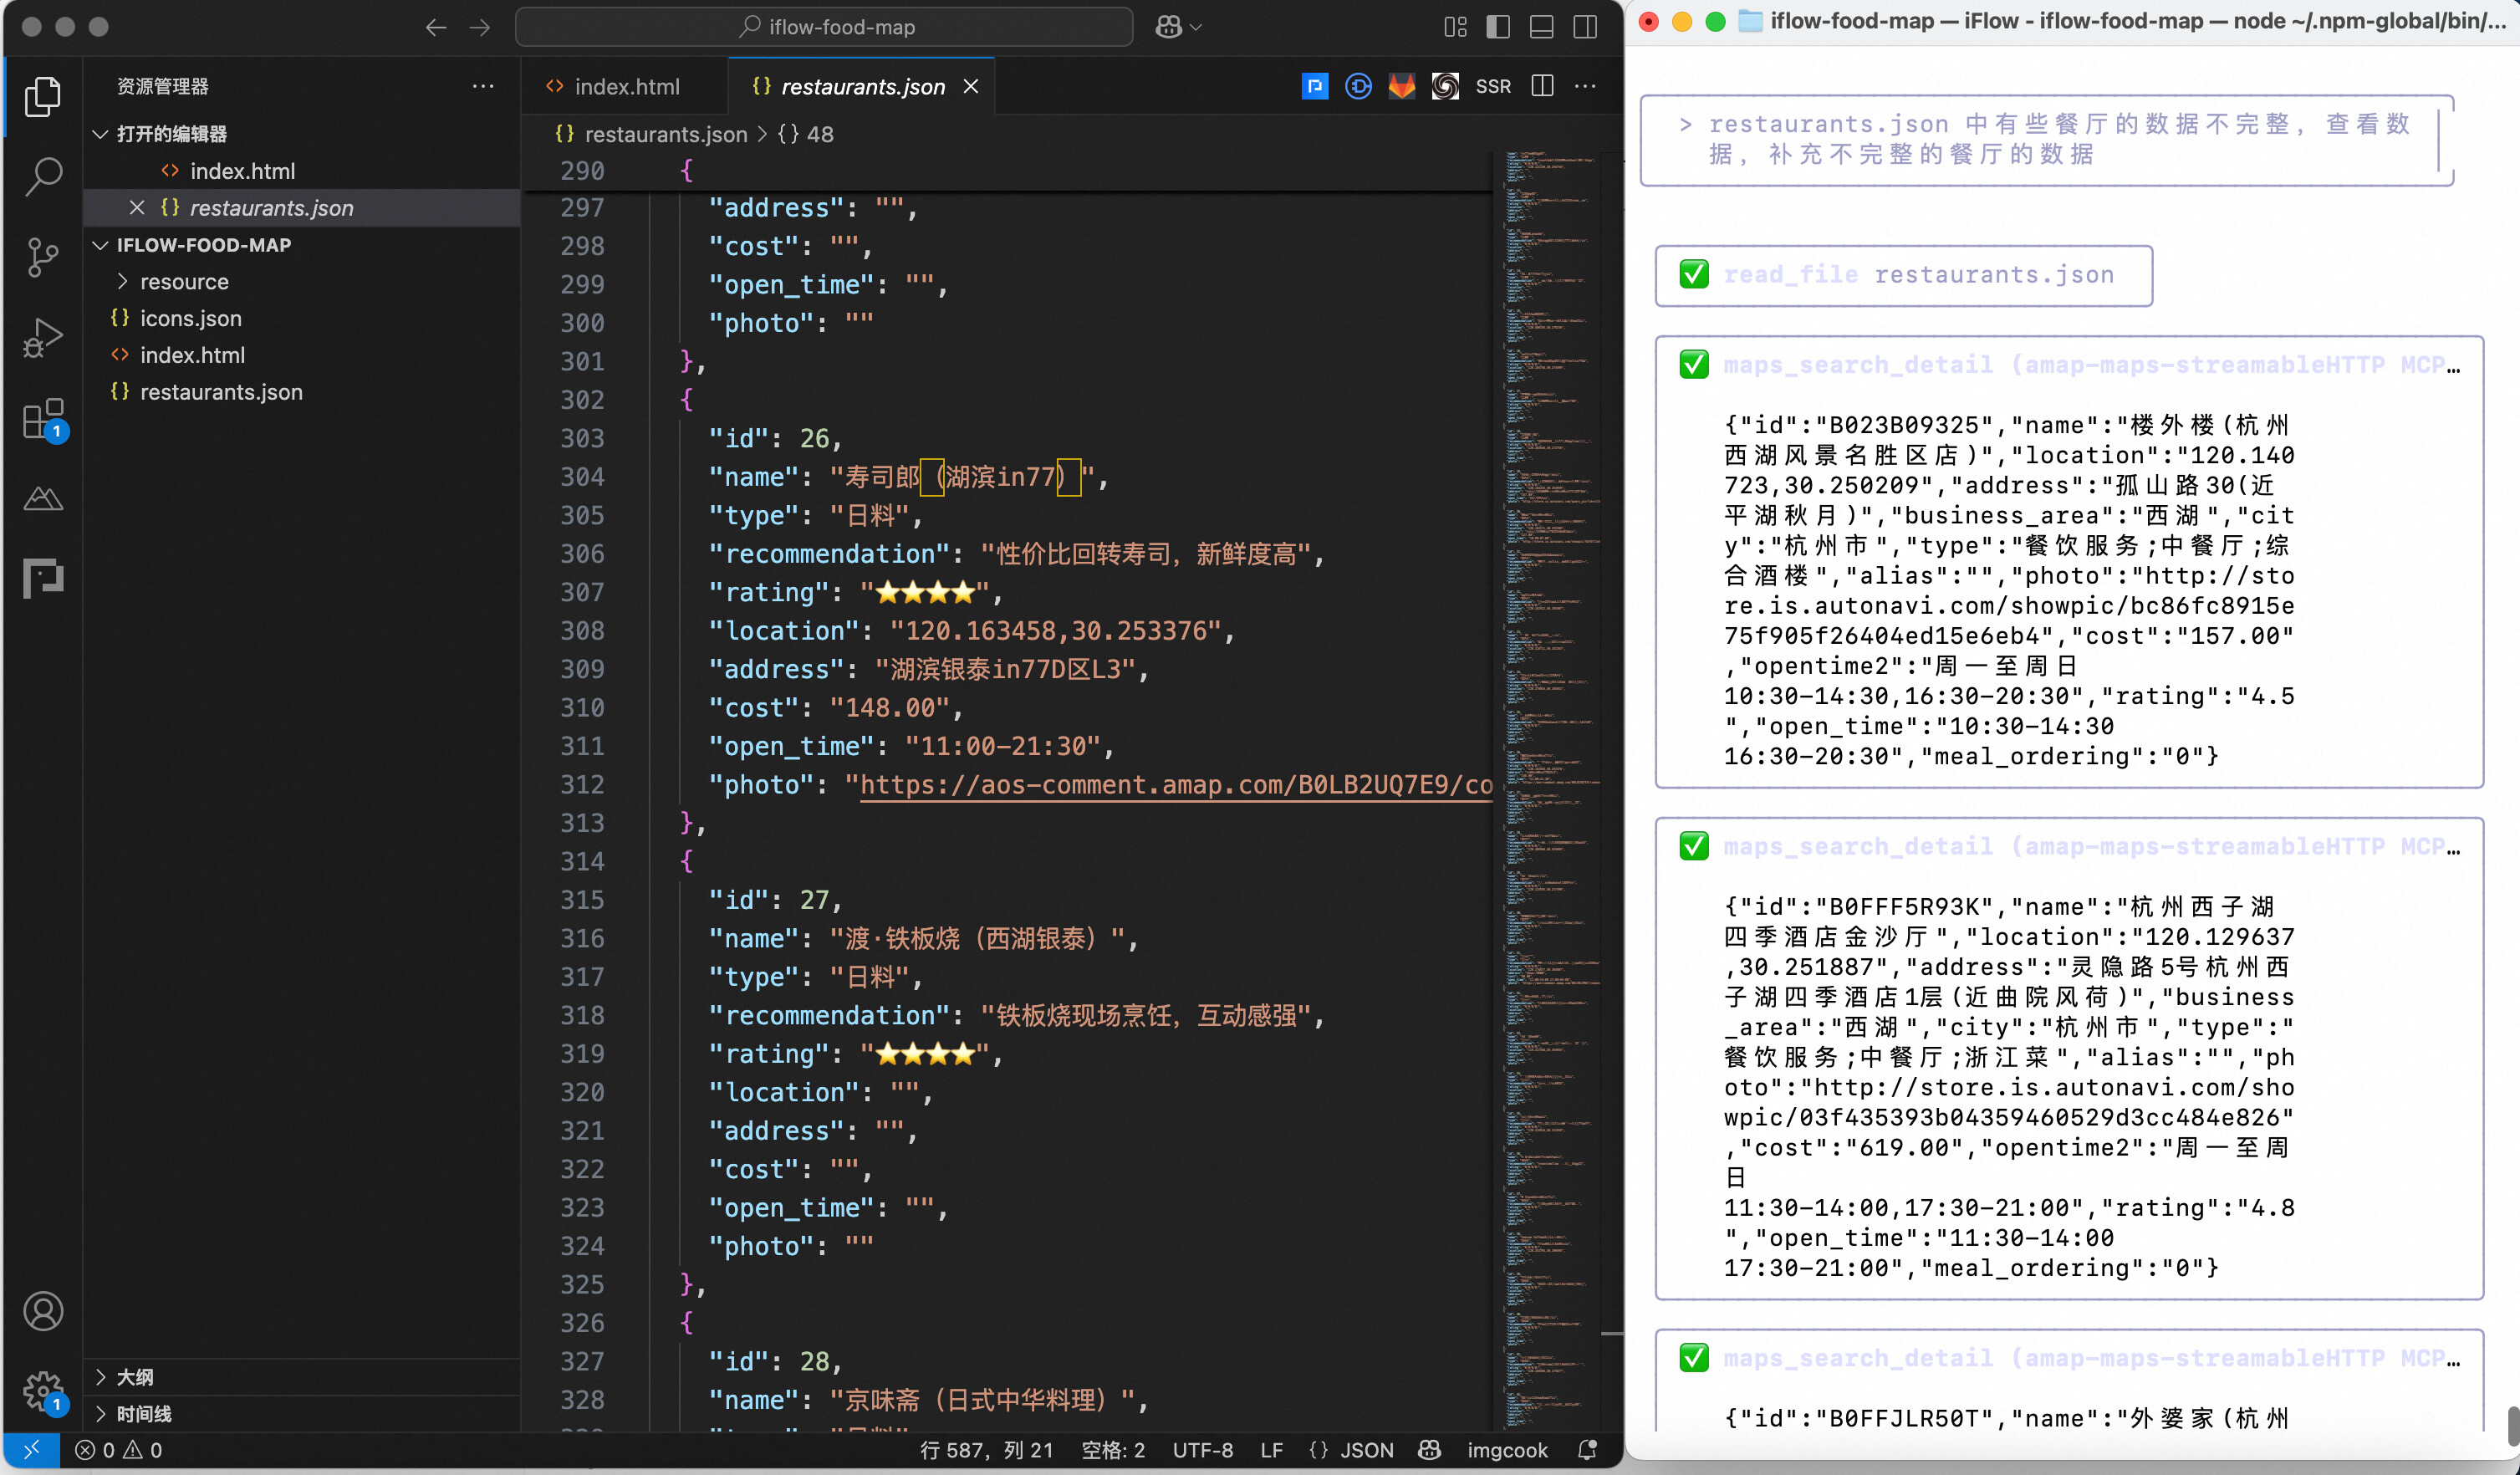
Task: Toggle the primary sidebar layout button
Action: [x=1498, y=27]
